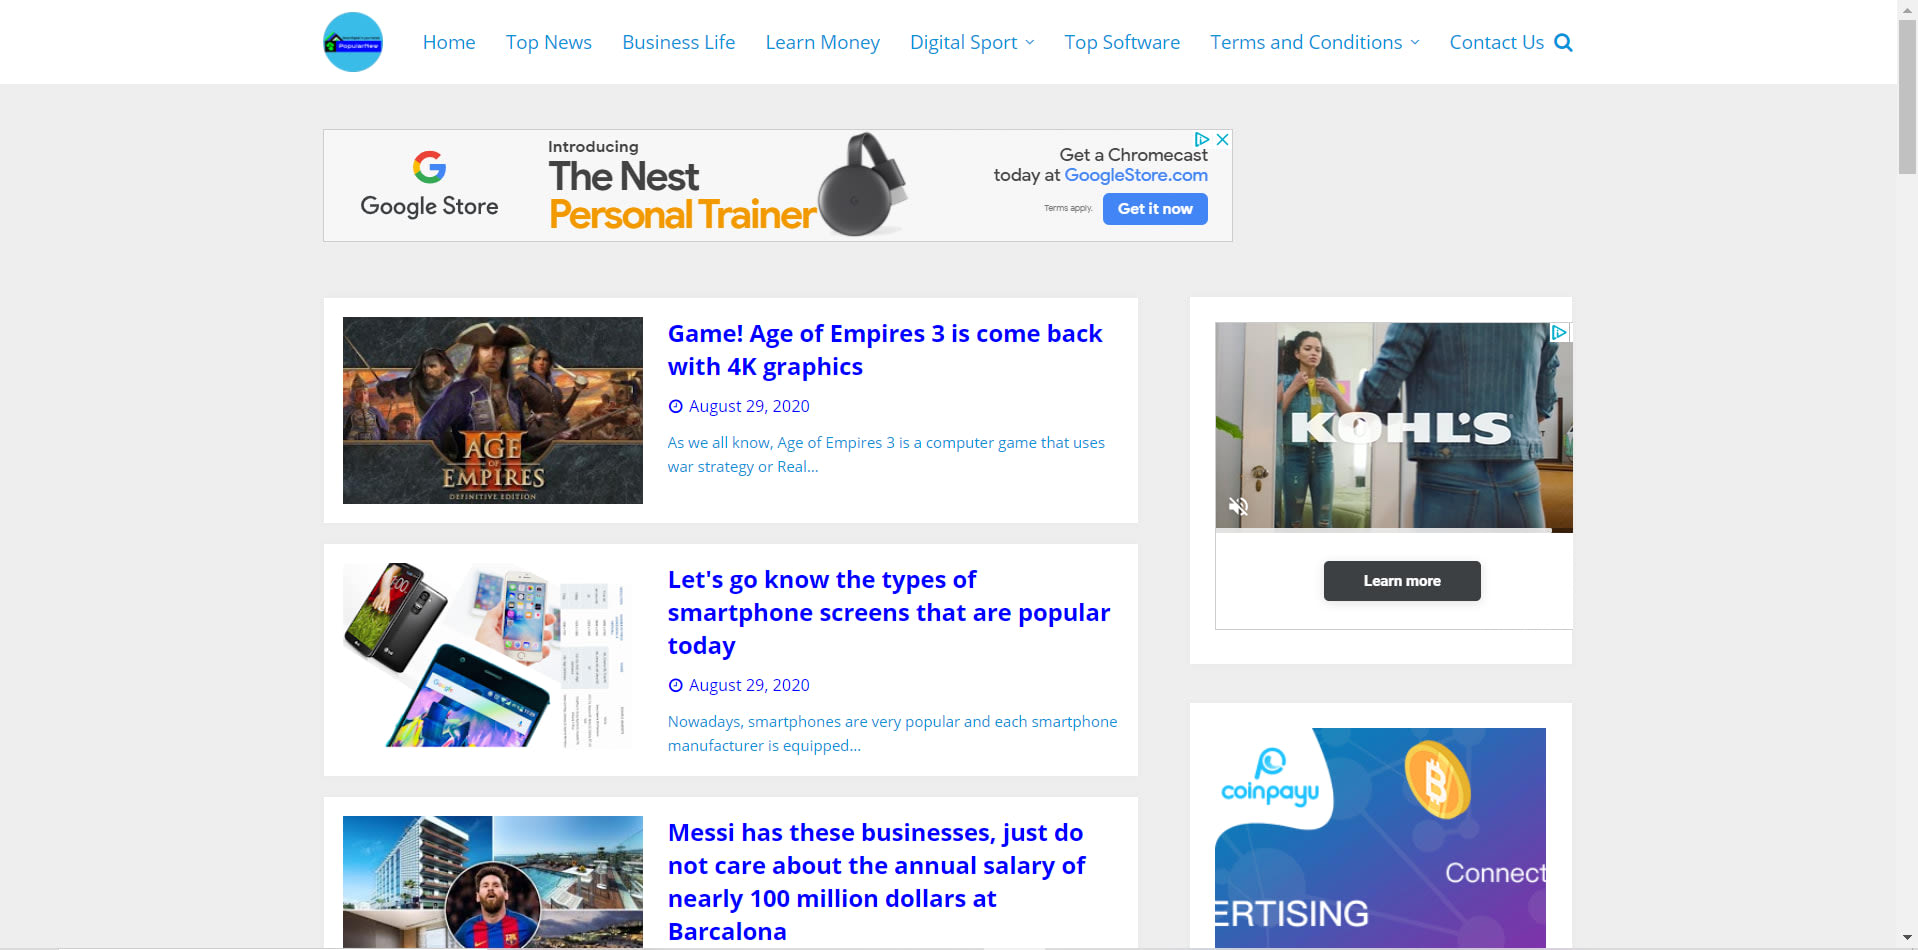This screenshot has height=950, width=1918.
Task: Open the Age of Empires article thumbnail
Action: pyautogui.click(x=493, y=410)
